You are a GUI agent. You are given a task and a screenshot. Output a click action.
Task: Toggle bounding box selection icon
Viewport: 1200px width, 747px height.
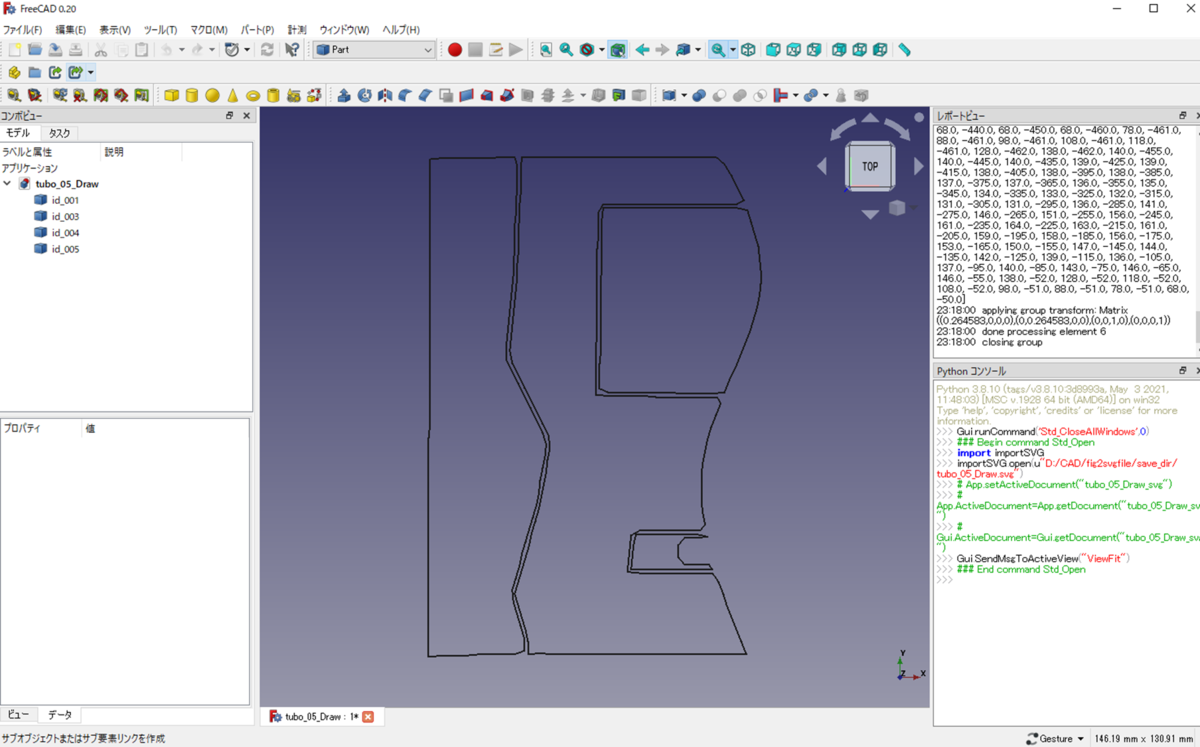pos(618,49)
